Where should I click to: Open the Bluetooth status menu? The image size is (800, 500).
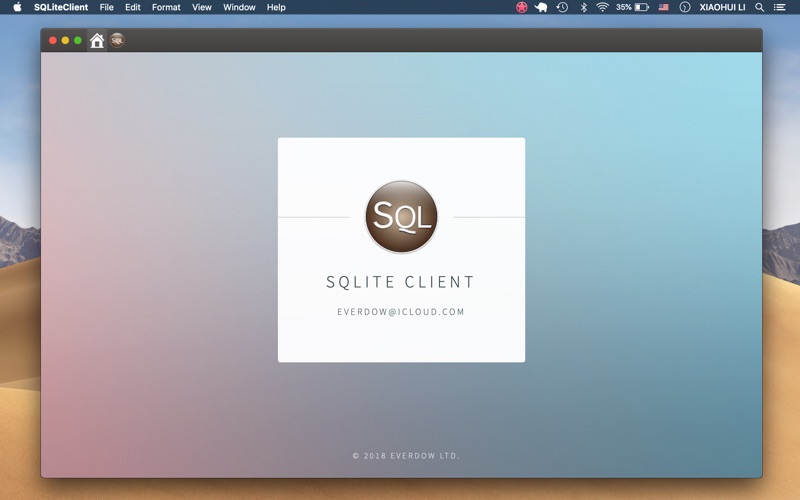point(584,7)
